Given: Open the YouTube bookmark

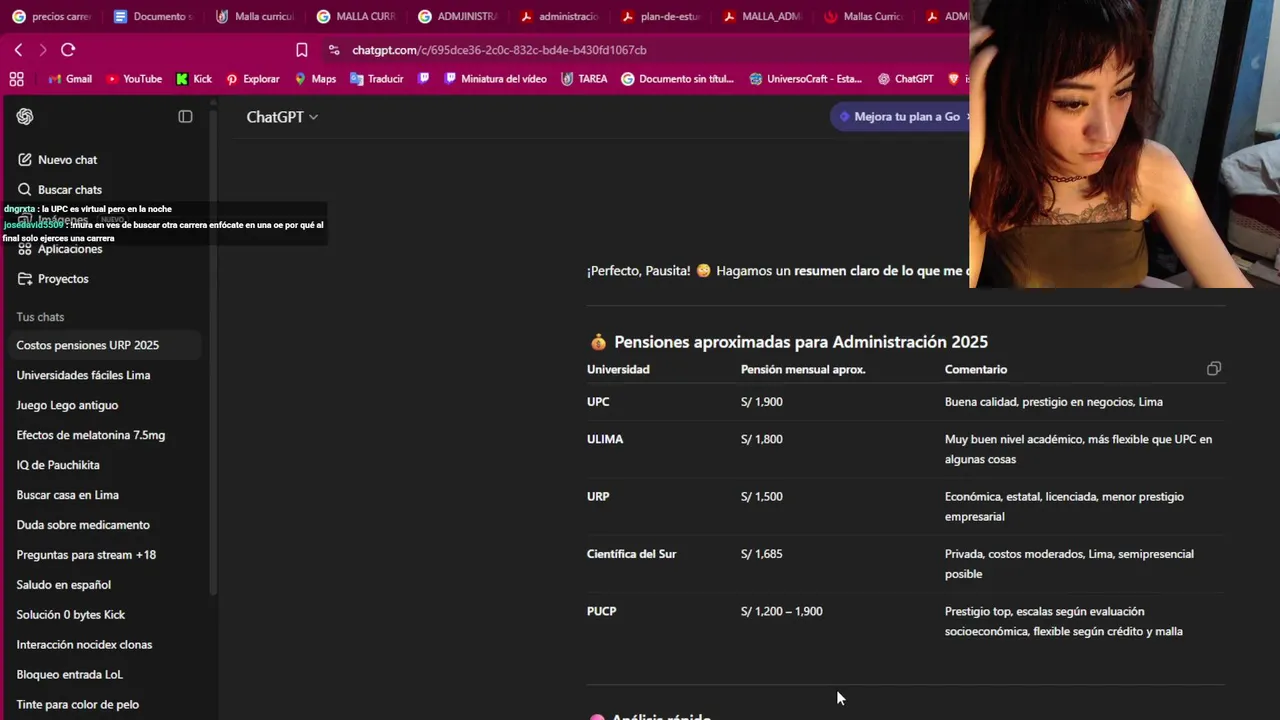Looking at the screenshot, I should pyautogui.click(x=133, y=79).
